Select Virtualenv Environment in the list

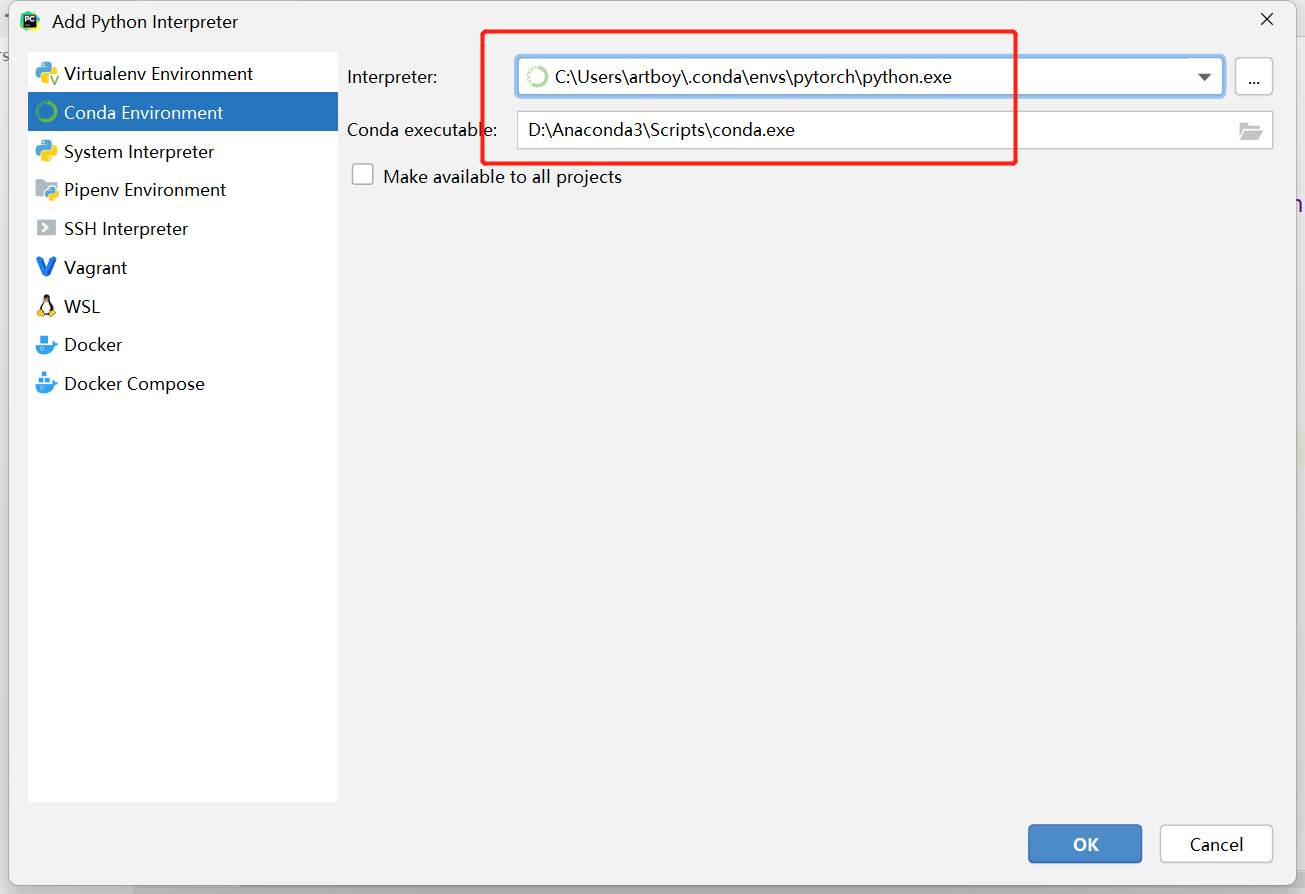(183, 74)
